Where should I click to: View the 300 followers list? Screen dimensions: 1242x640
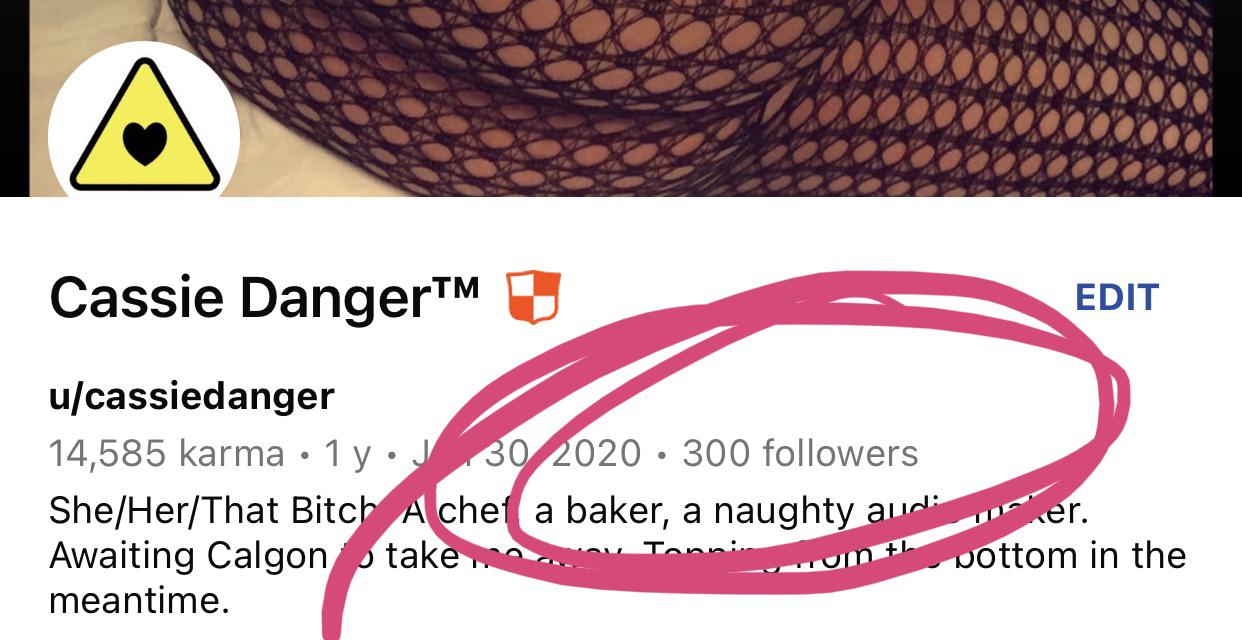pyautogui.click(x=800, y=454)
